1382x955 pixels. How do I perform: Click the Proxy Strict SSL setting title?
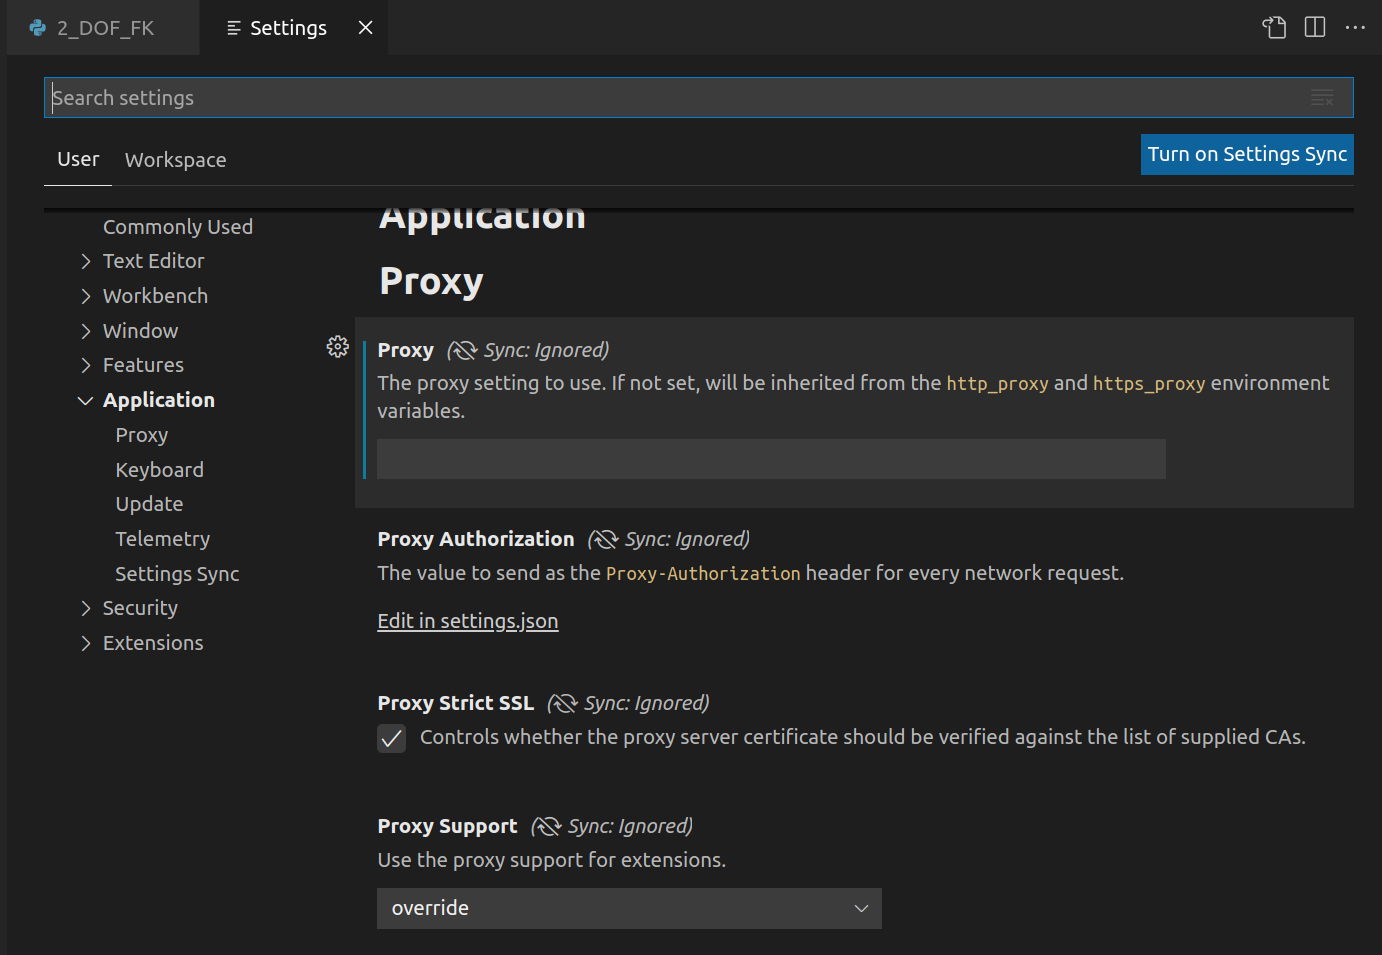click(x=456, y=703)
